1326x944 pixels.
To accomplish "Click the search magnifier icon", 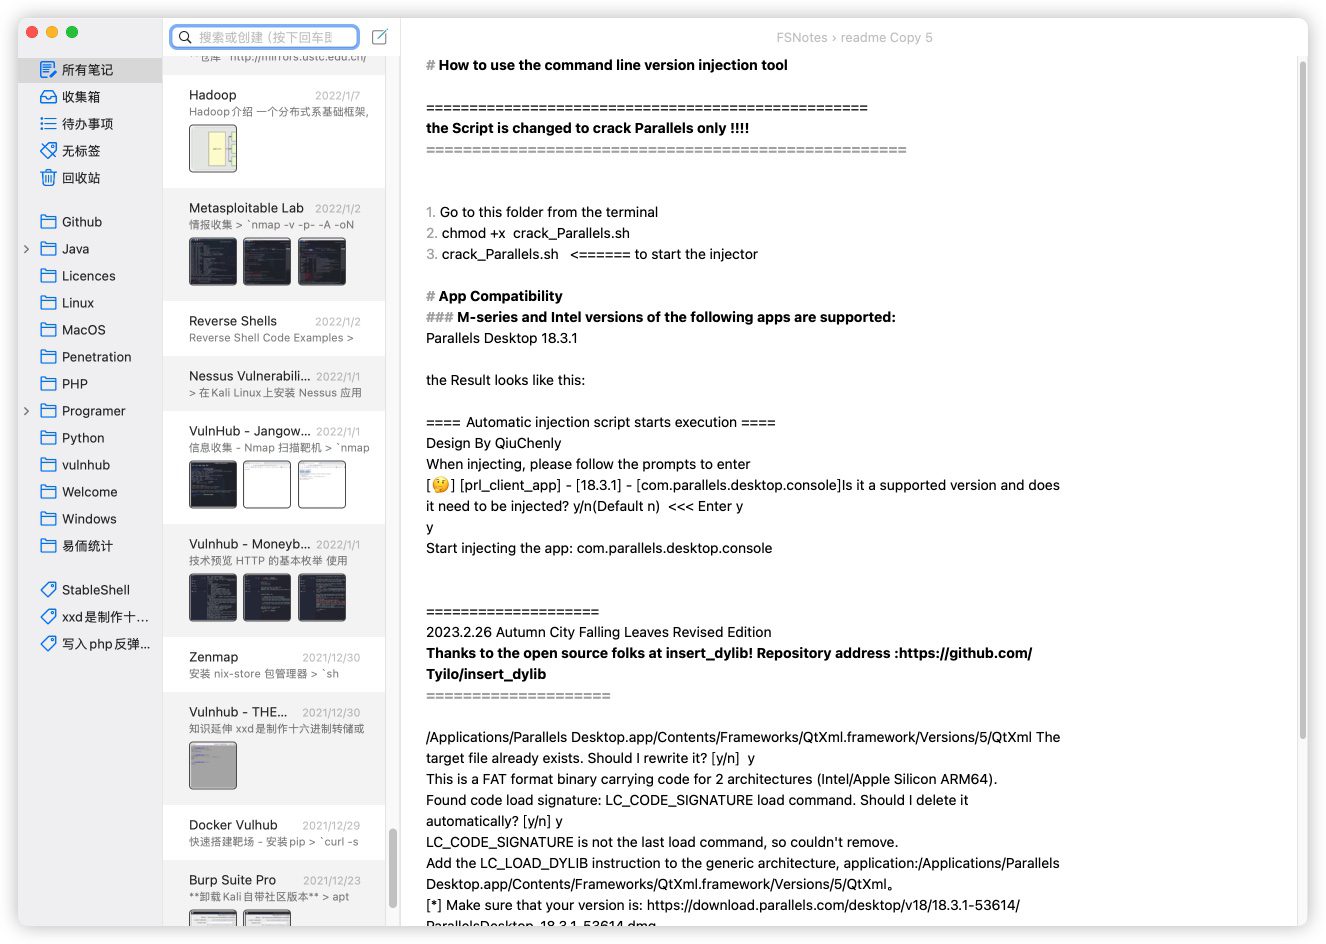I will pos(185,37).
